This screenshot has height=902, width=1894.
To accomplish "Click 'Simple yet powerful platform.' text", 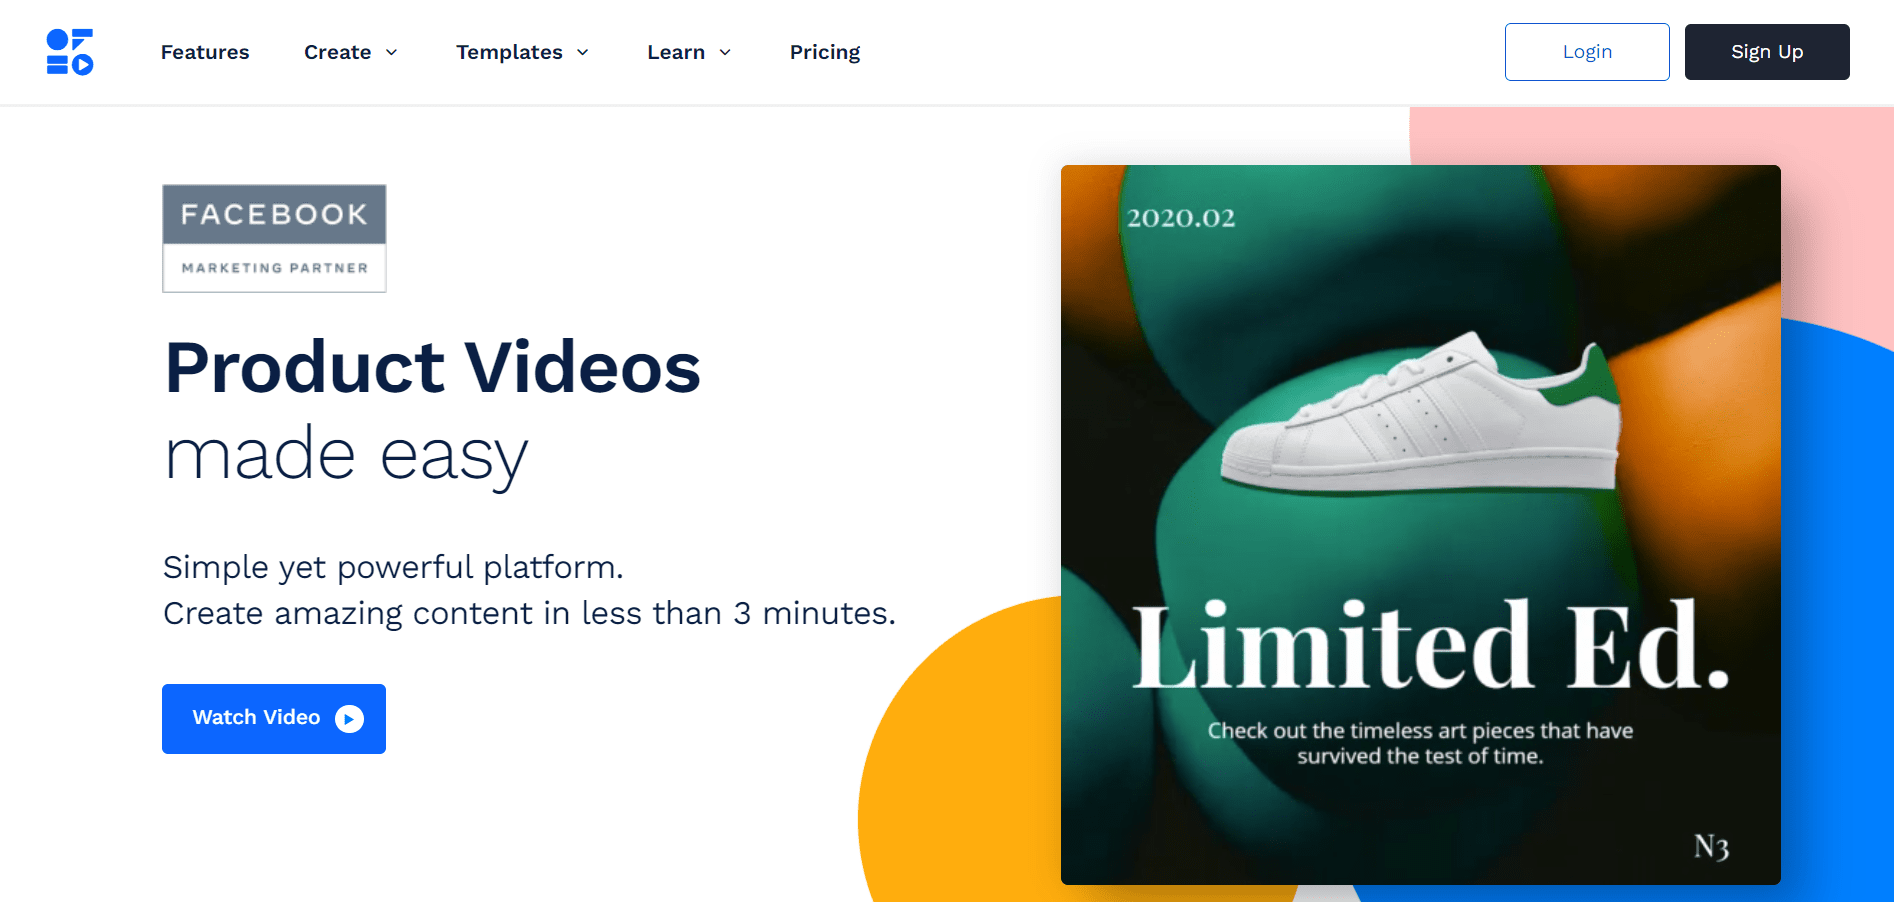I will 393,567.
